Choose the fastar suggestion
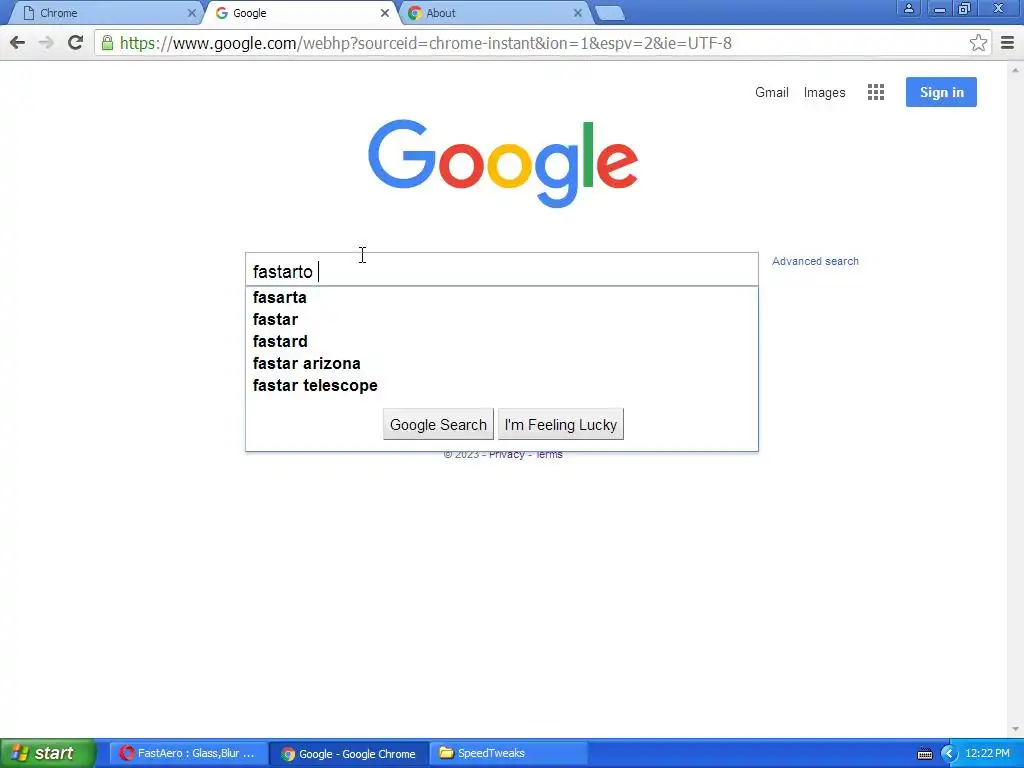Image resolution: width=1024 pixels, height=768 pixels. 502,319
